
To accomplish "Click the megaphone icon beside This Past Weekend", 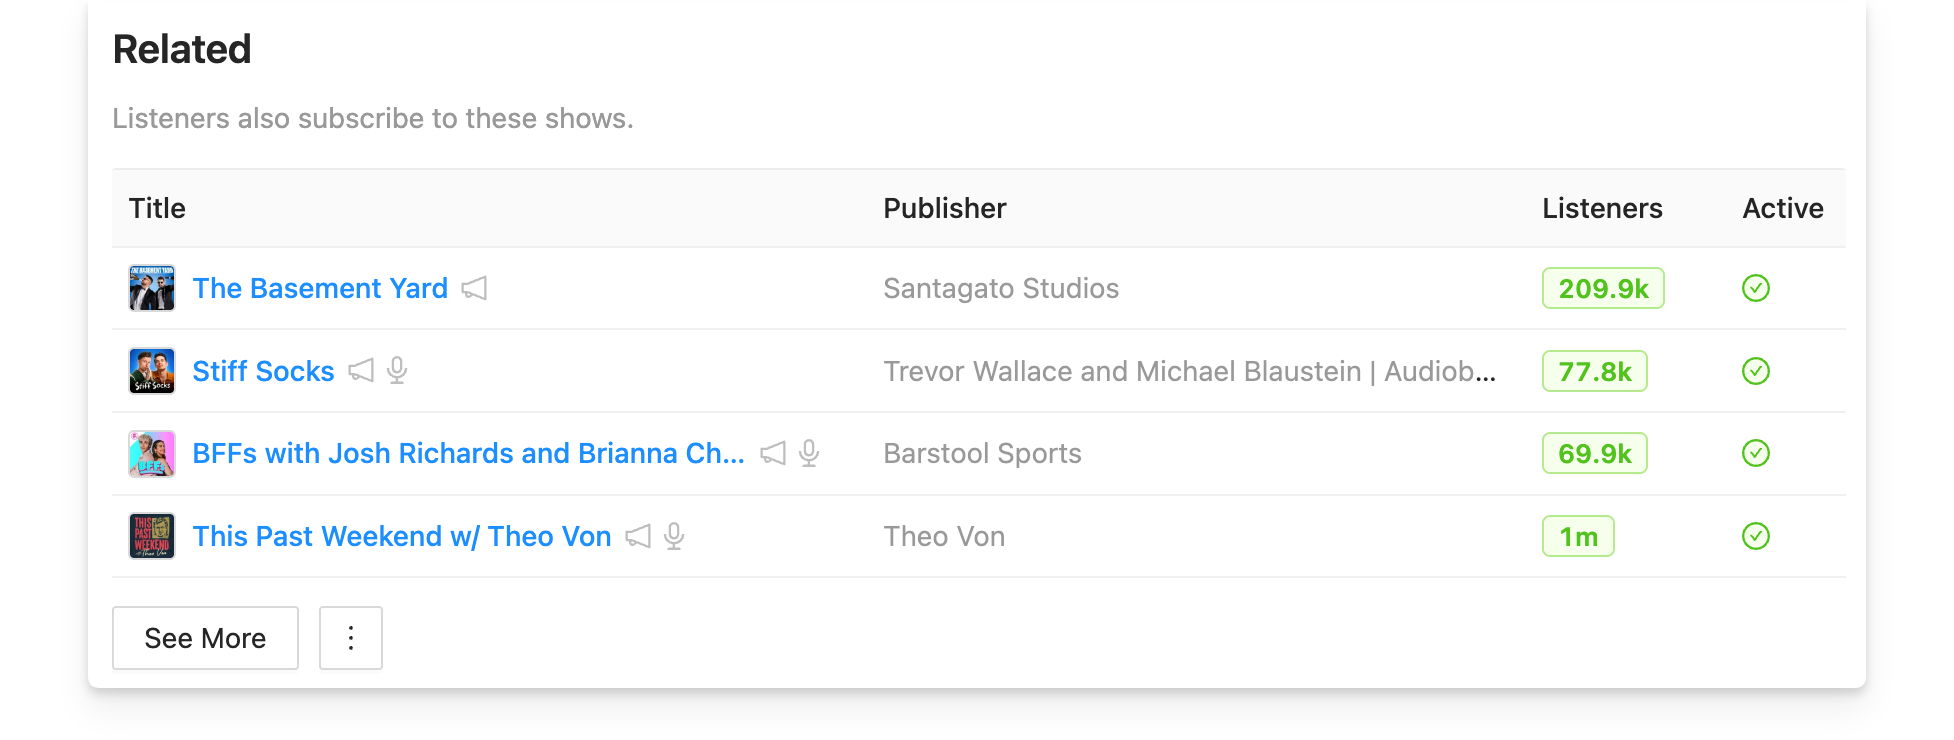I will click(637, 537).
